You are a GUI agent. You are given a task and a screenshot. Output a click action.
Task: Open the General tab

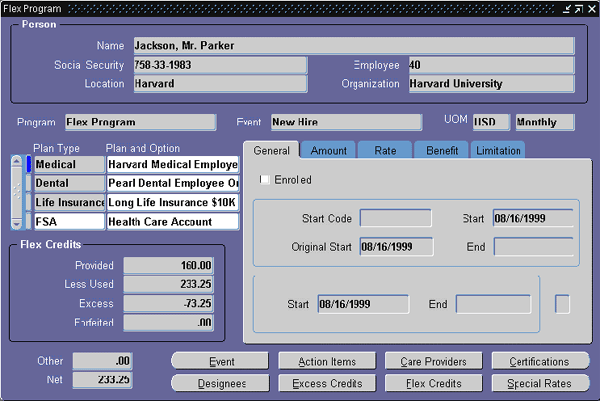271,150
